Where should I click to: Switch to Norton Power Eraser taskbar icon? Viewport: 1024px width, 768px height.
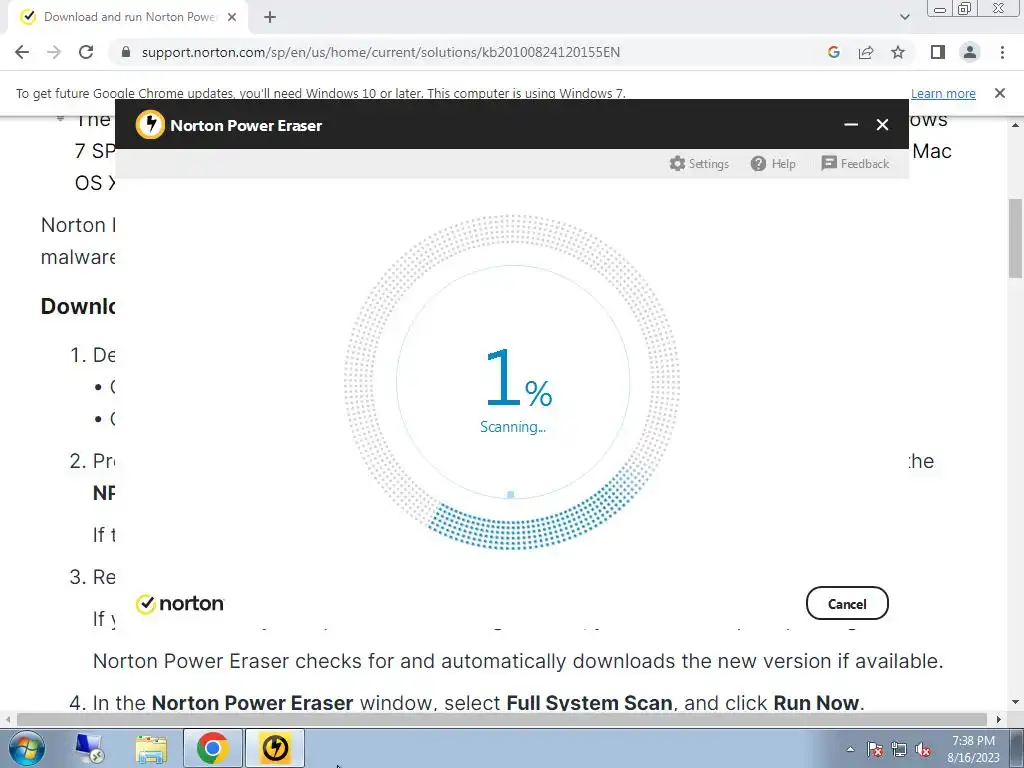point(275,748)
